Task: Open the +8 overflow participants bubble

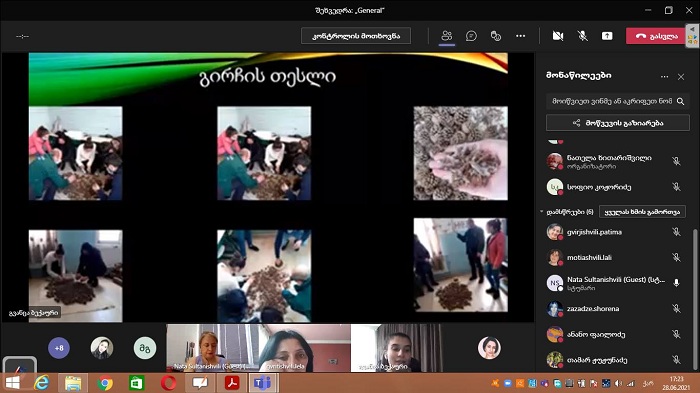Action: 59,348
